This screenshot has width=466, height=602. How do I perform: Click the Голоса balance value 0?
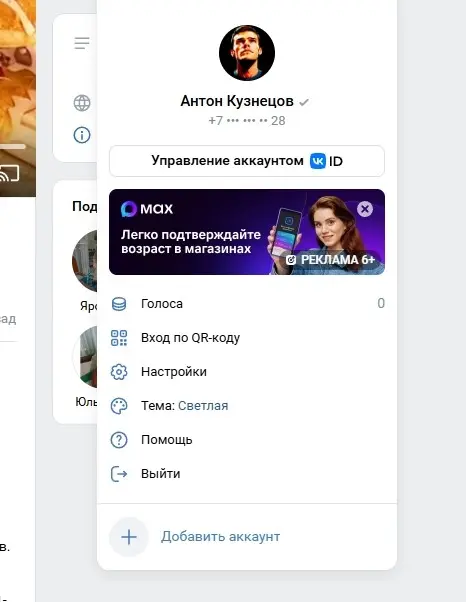coord(381,303)
